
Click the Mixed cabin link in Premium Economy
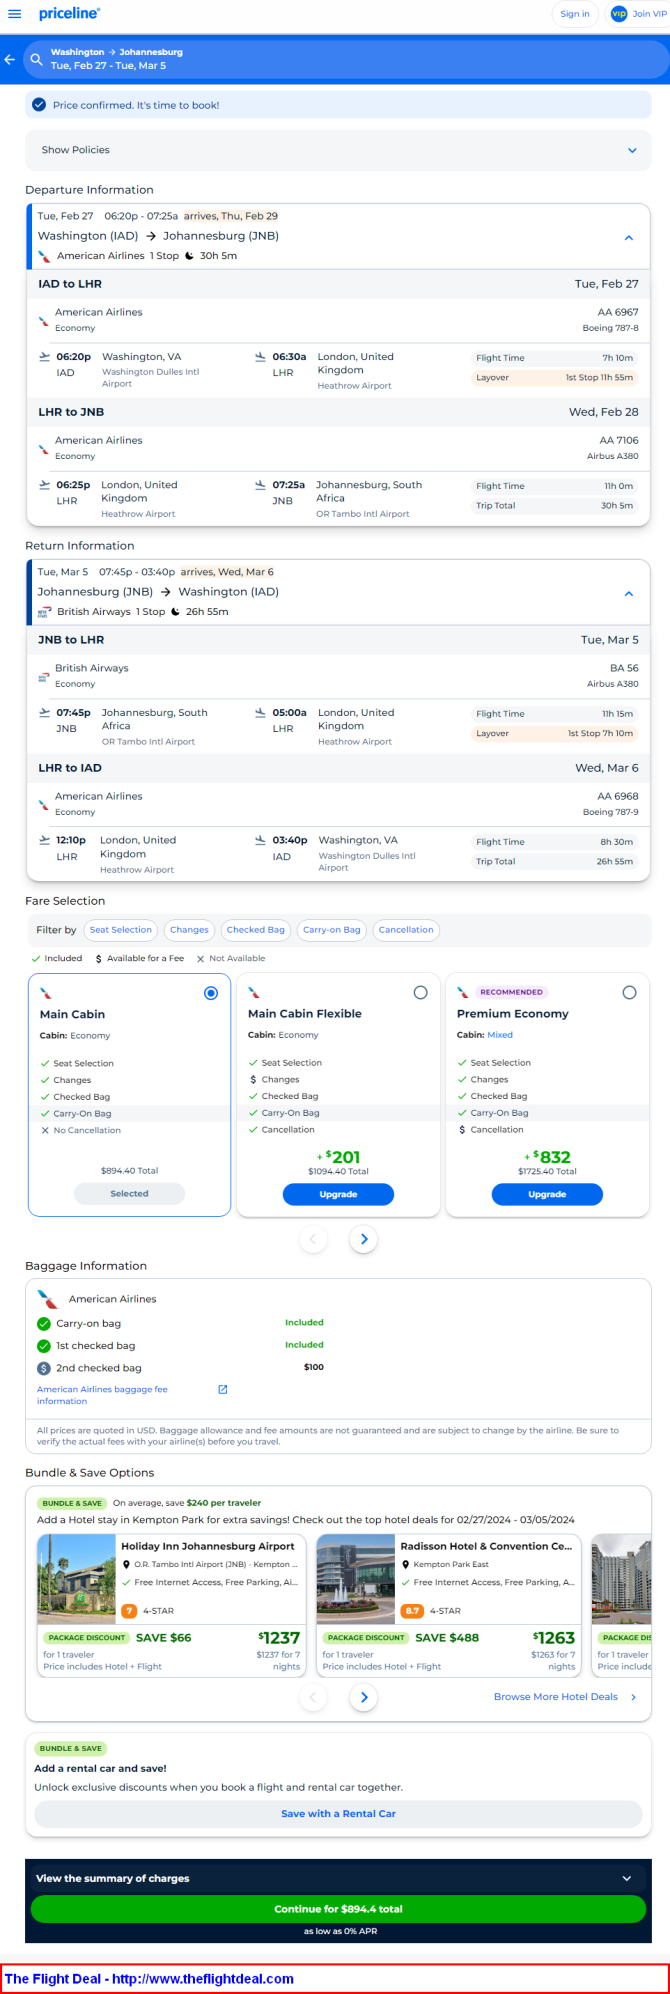[x=500, y=1035]
